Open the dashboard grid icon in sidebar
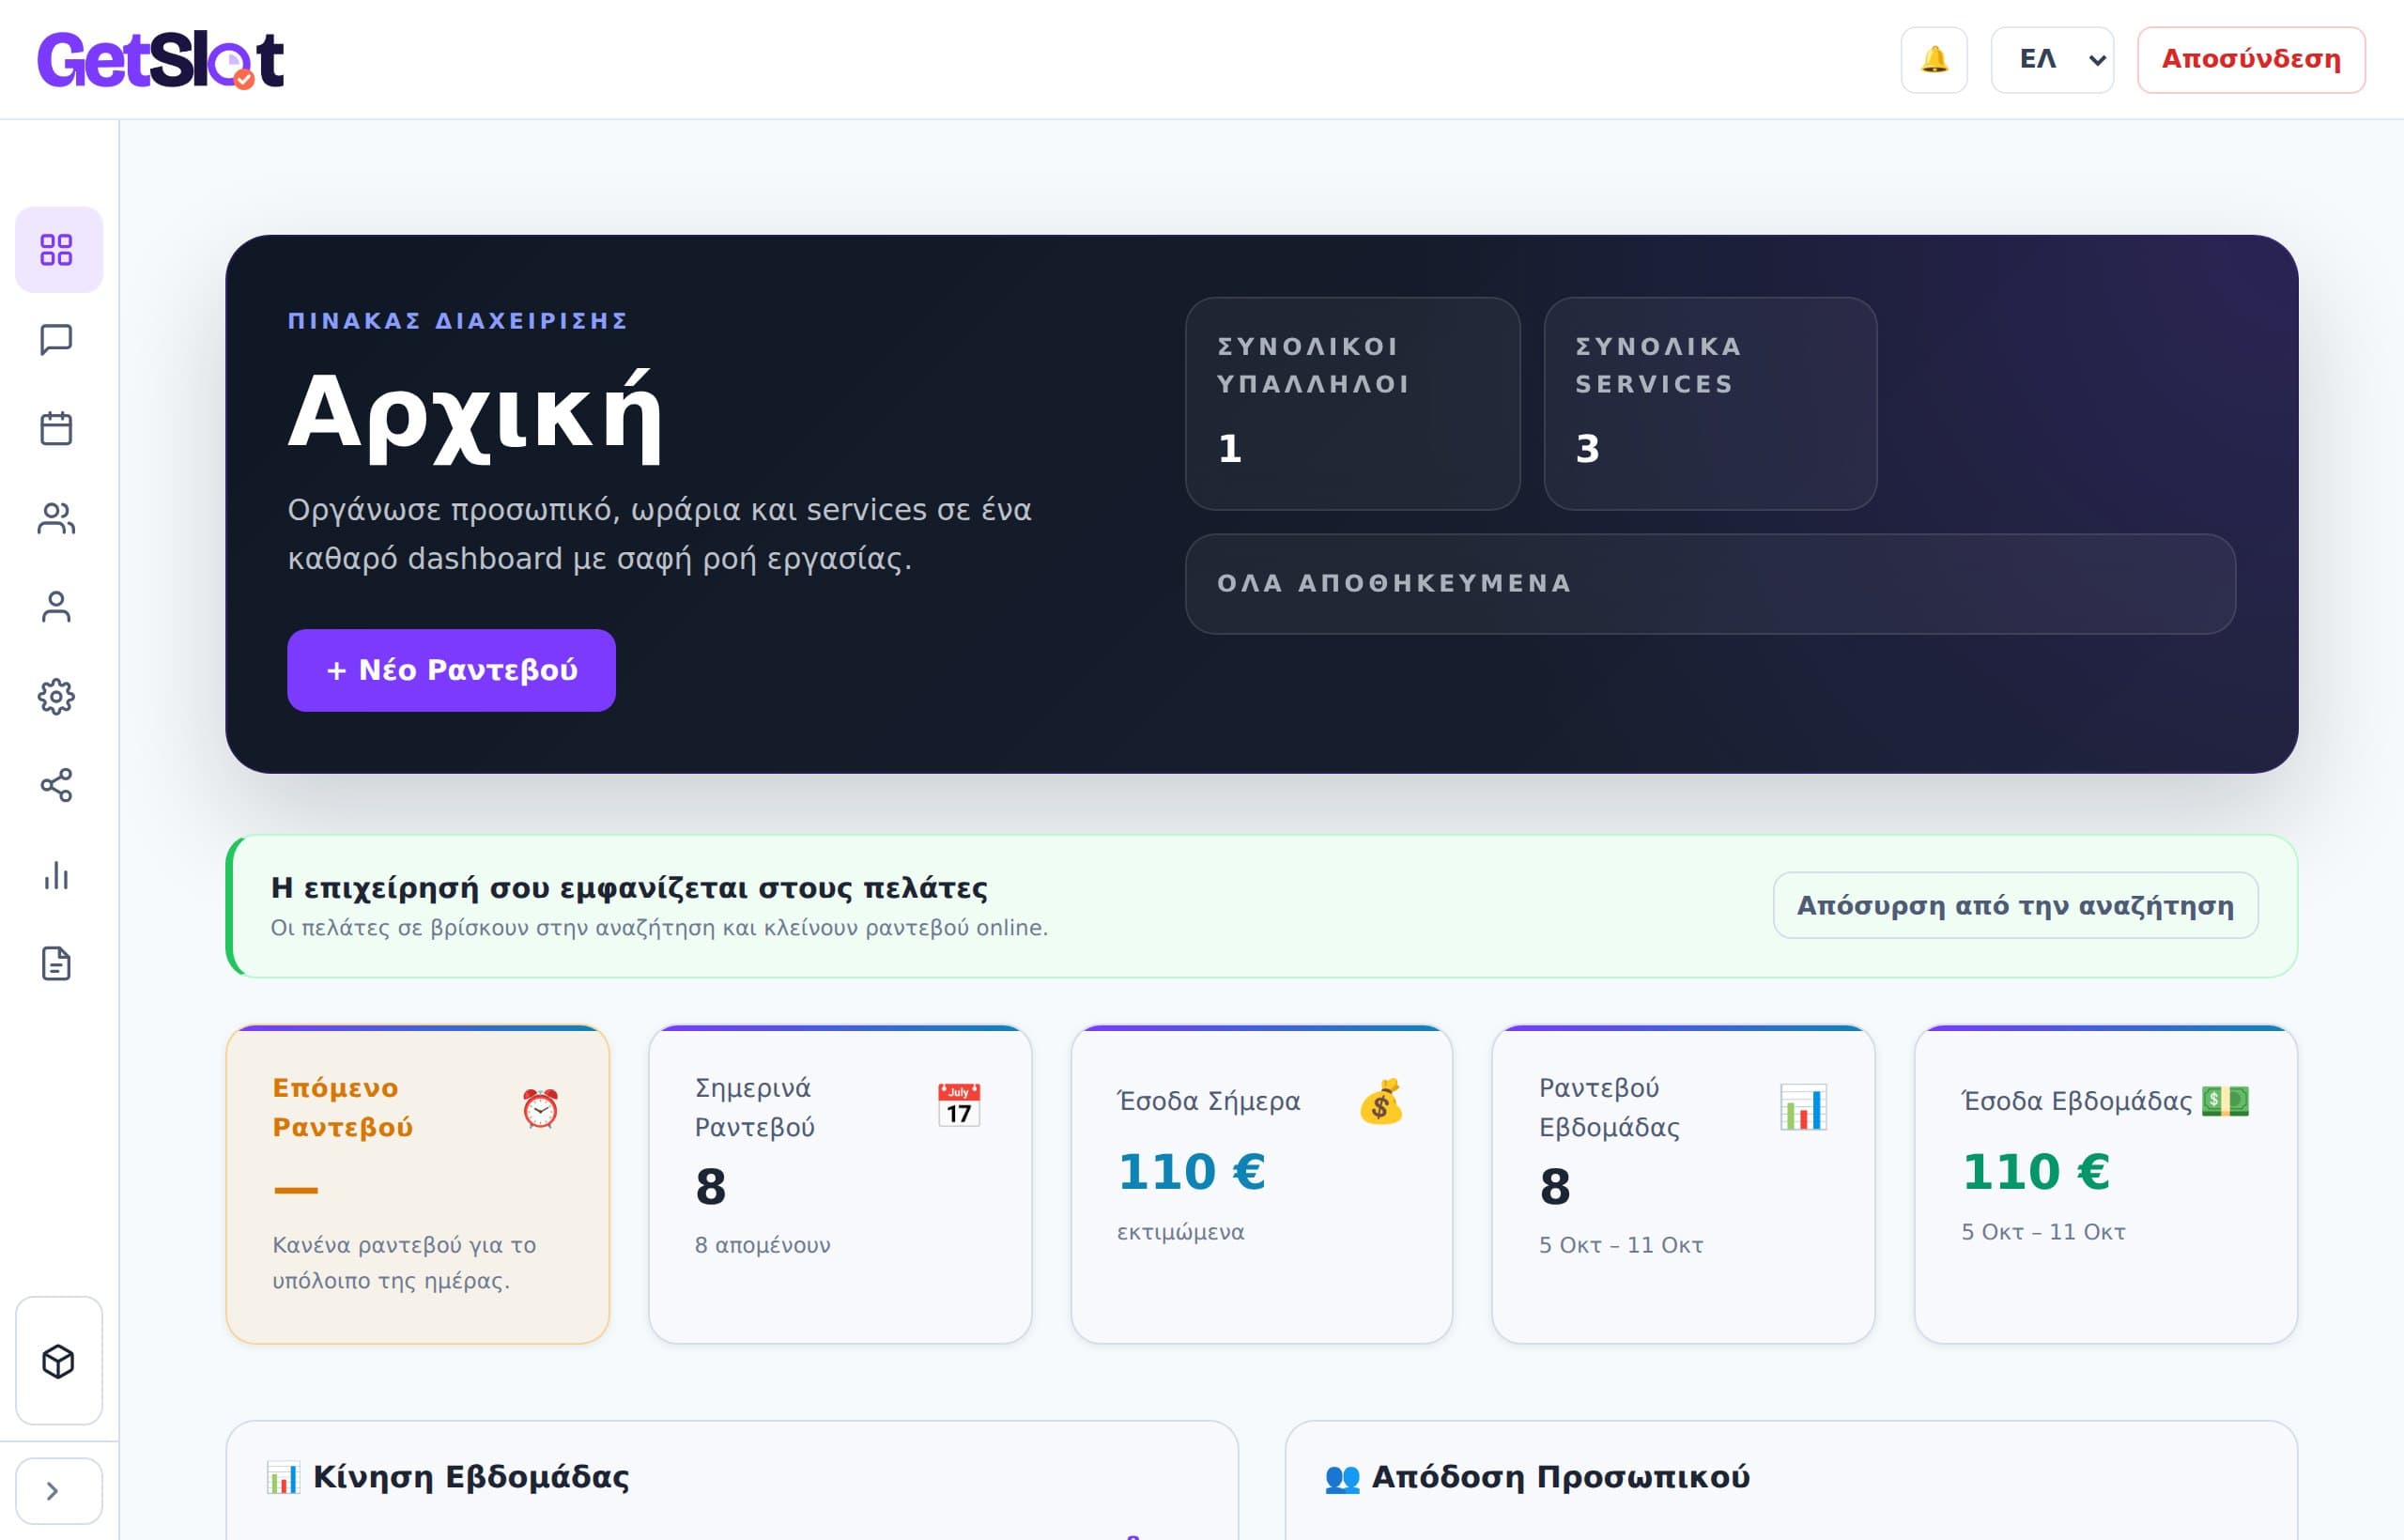The image size is (2404, 1540). 57,250
